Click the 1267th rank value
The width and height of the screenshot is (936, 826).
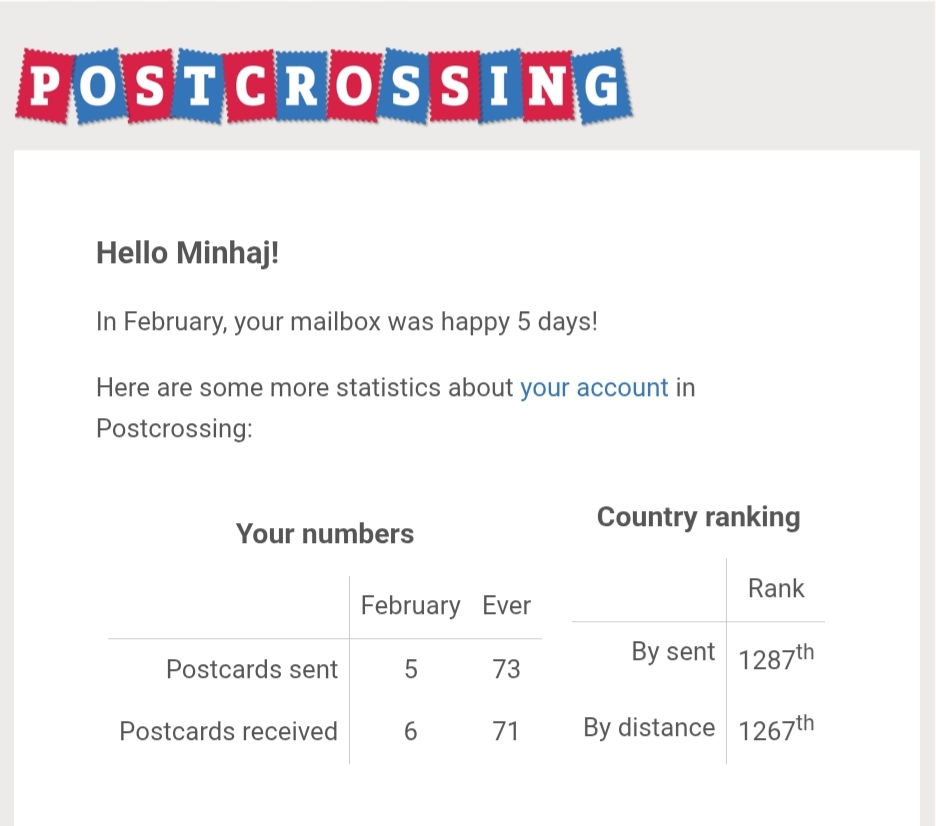tap(776, 728)
